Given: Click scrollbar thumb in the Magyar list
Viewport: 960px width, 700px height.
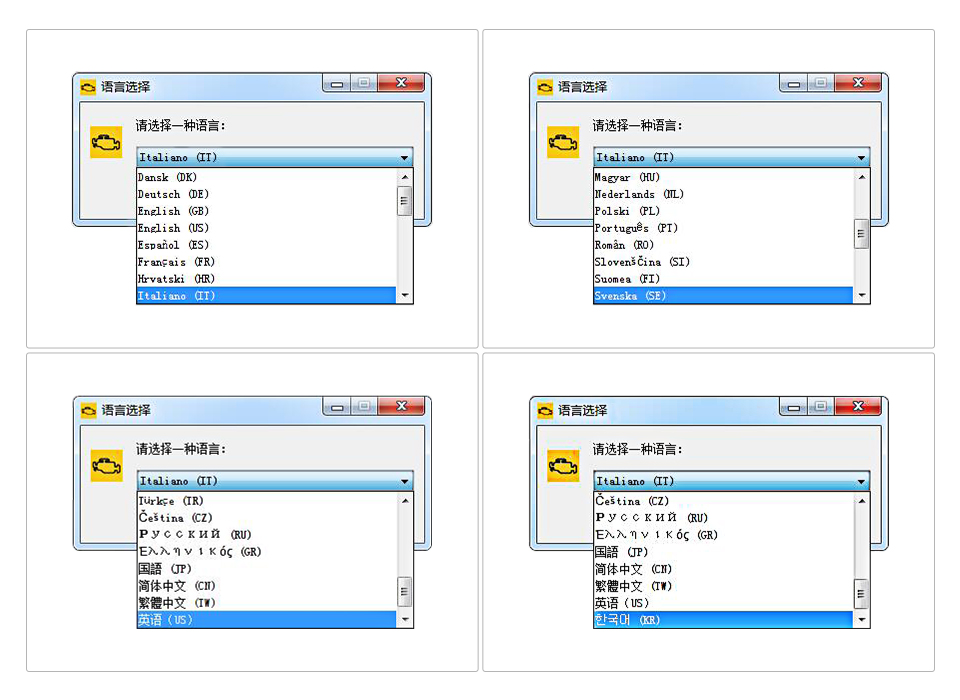Looking at the screenshot, I should (861, 234).
